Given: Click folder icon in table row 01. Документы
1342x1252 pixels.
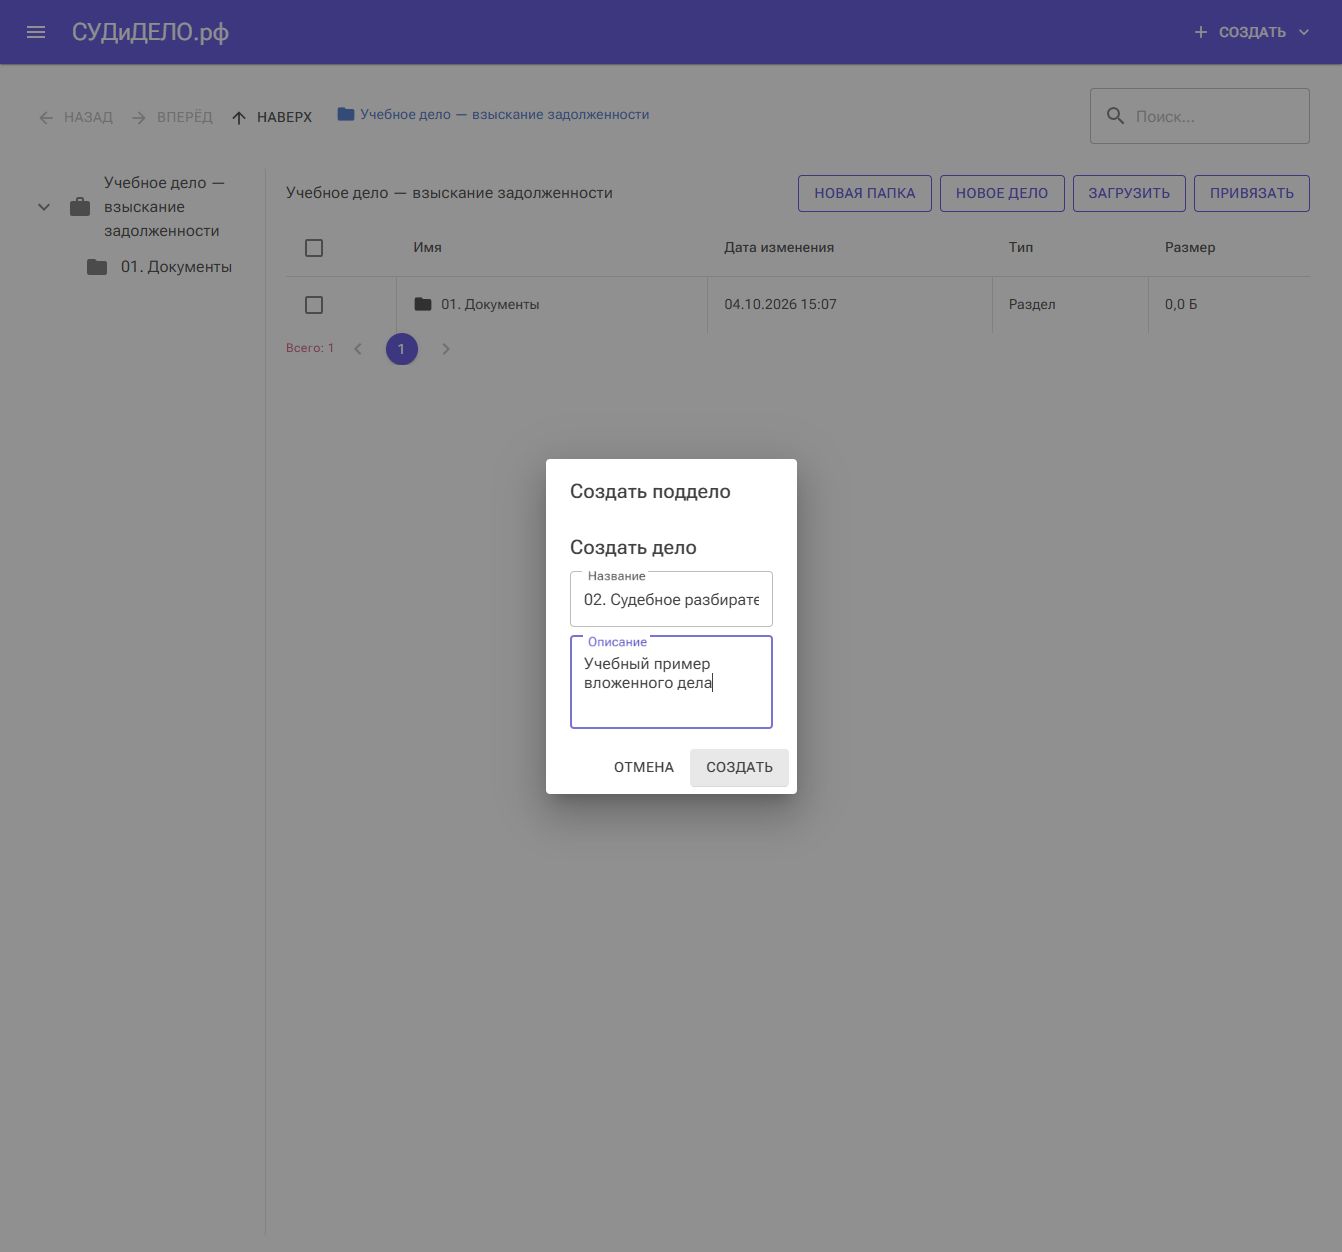Looking at the screenshot, I should tap(423, 304).
